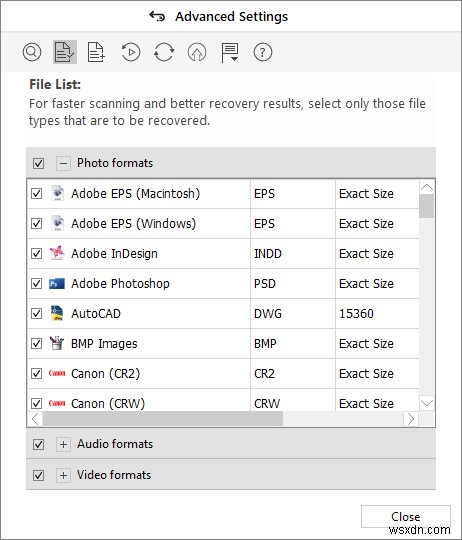Select the File List checklist icon

tap(65, 52)
